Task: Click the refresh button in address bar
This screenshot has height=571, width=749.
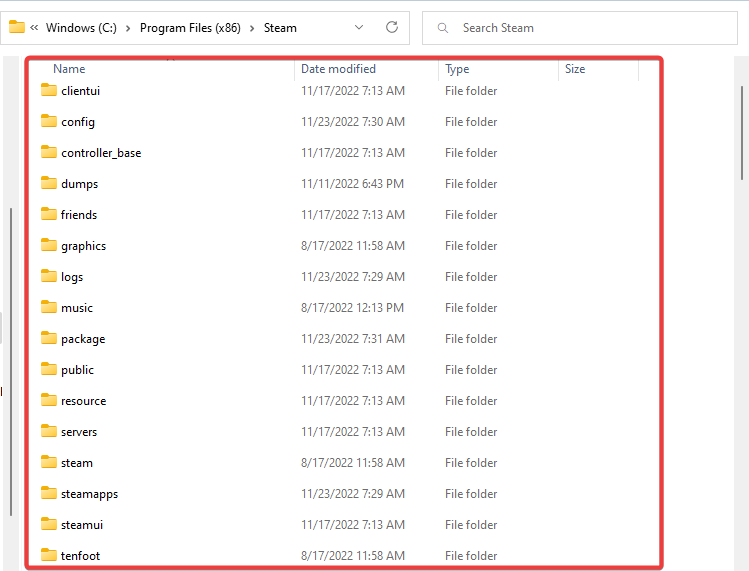Action: (392, 28)
